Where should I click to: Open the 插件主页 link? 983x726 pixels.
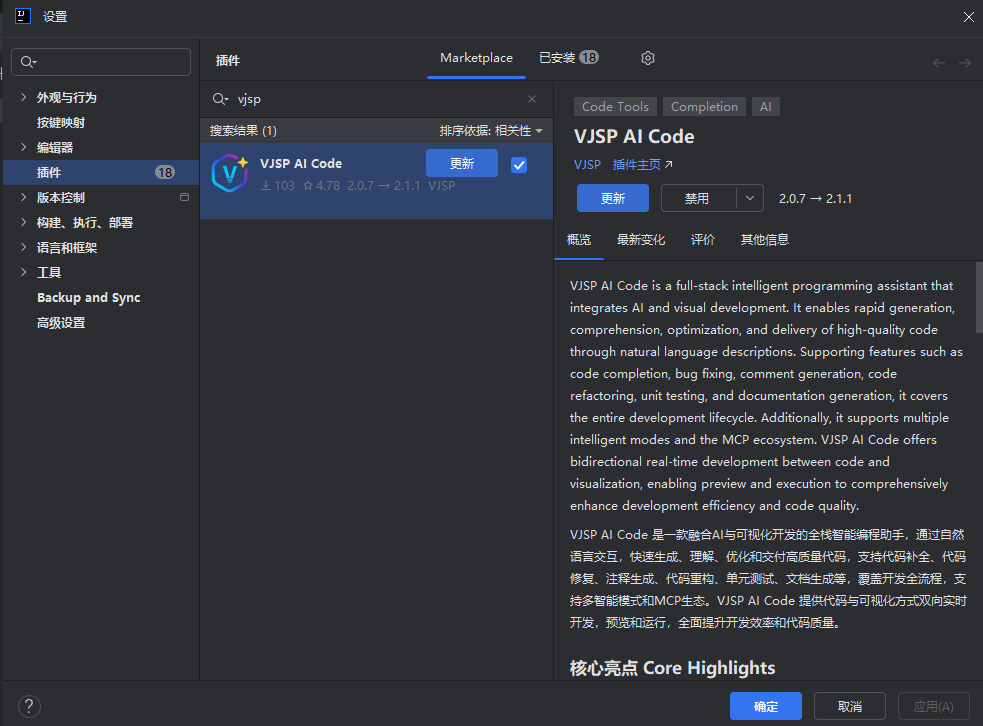(x=642, y=165)
